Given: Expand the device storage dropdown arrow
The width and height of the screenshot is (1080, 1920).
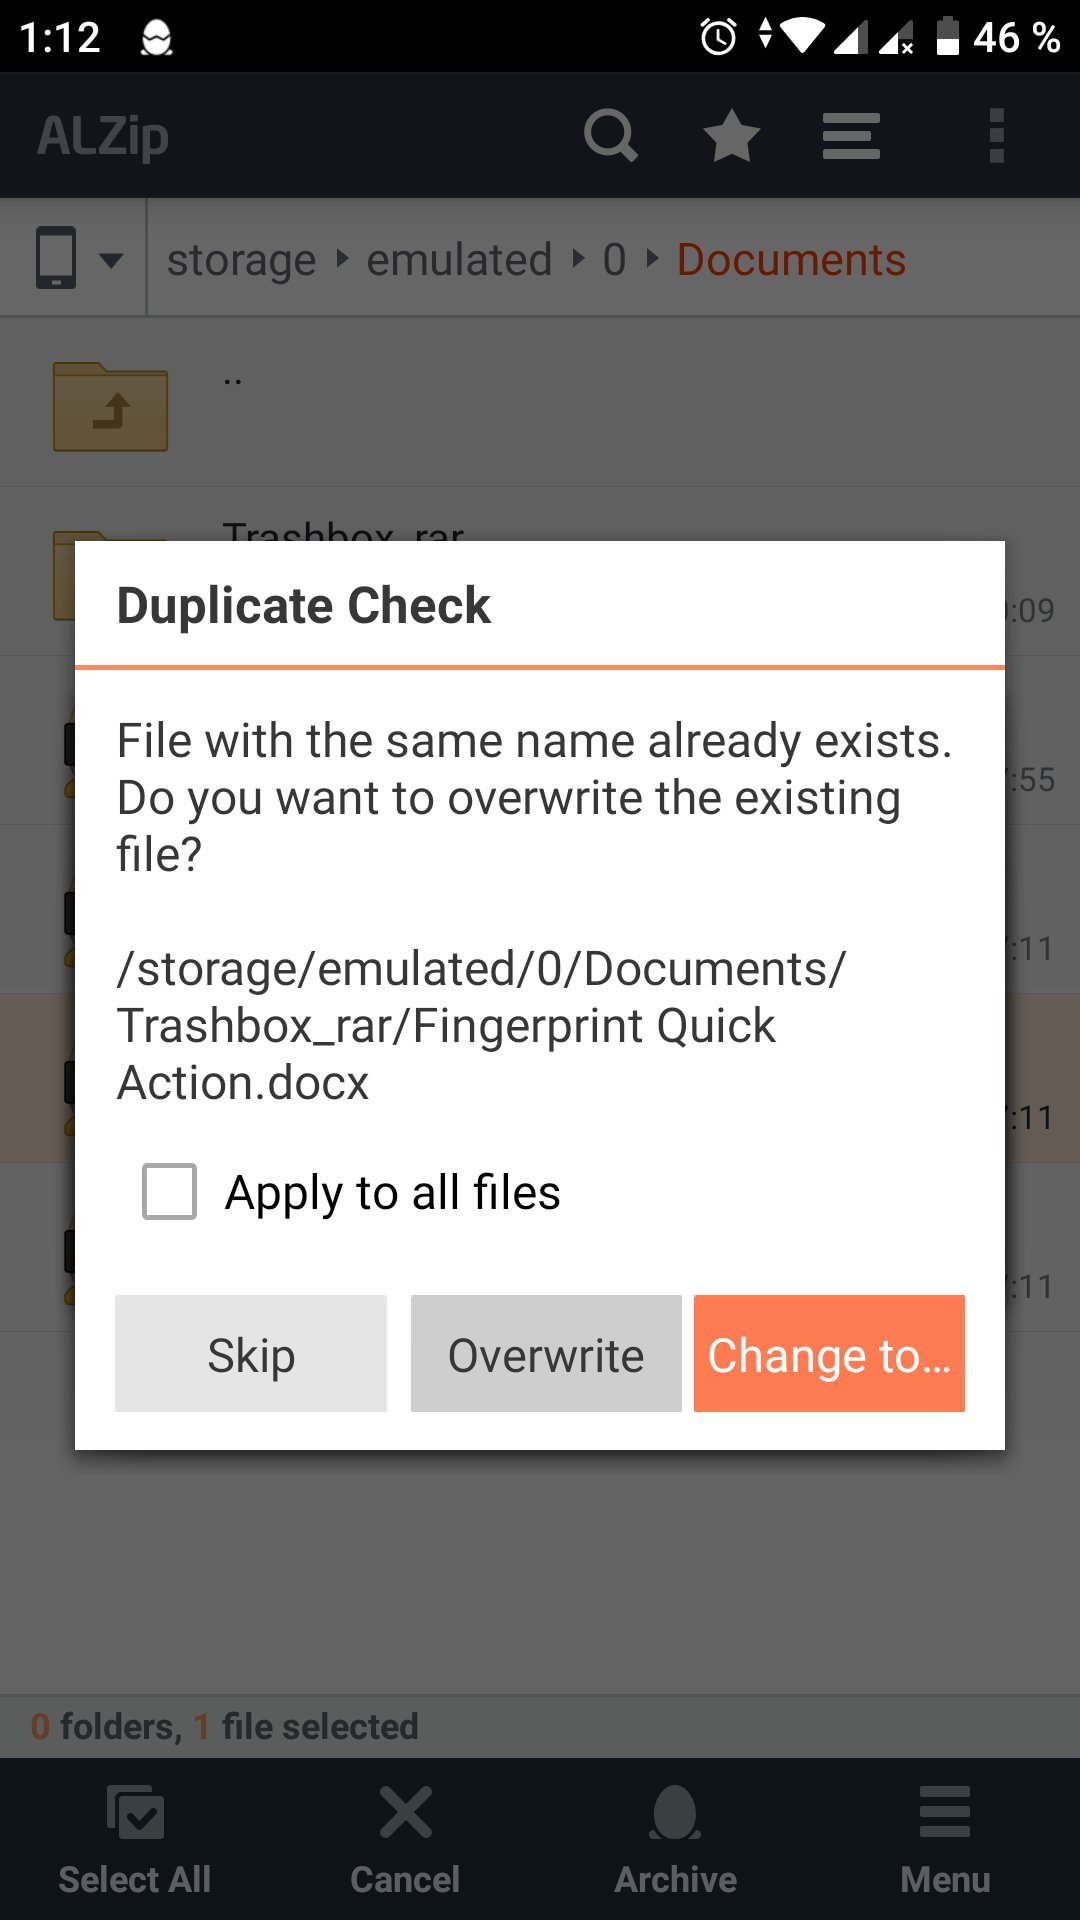Looking at the screenshot, I should [111, 260].
